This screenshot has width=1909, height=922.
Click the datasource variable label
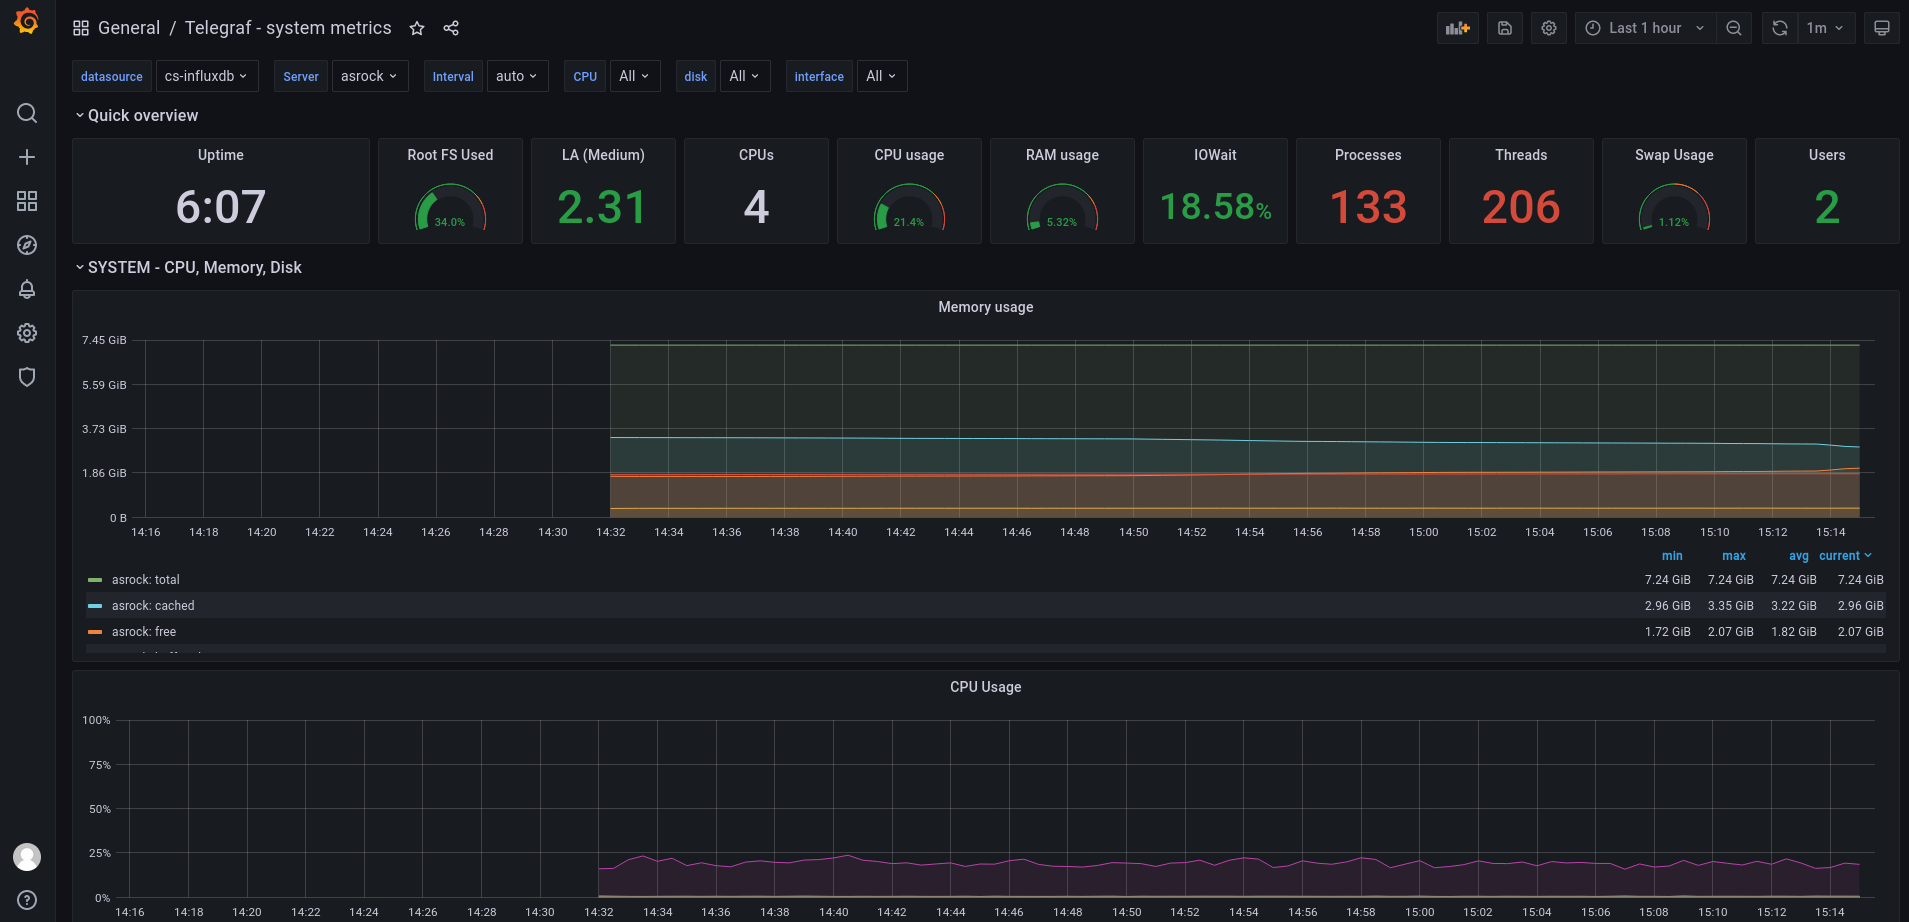click(x=112, y=76)
